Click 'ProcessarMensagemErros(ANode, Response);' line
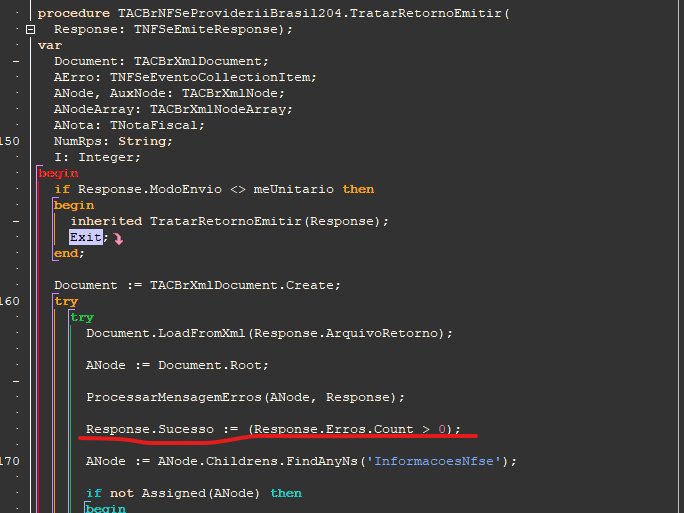Image resolution: width=684 pixels, height=513 pixels. point(246,397)
